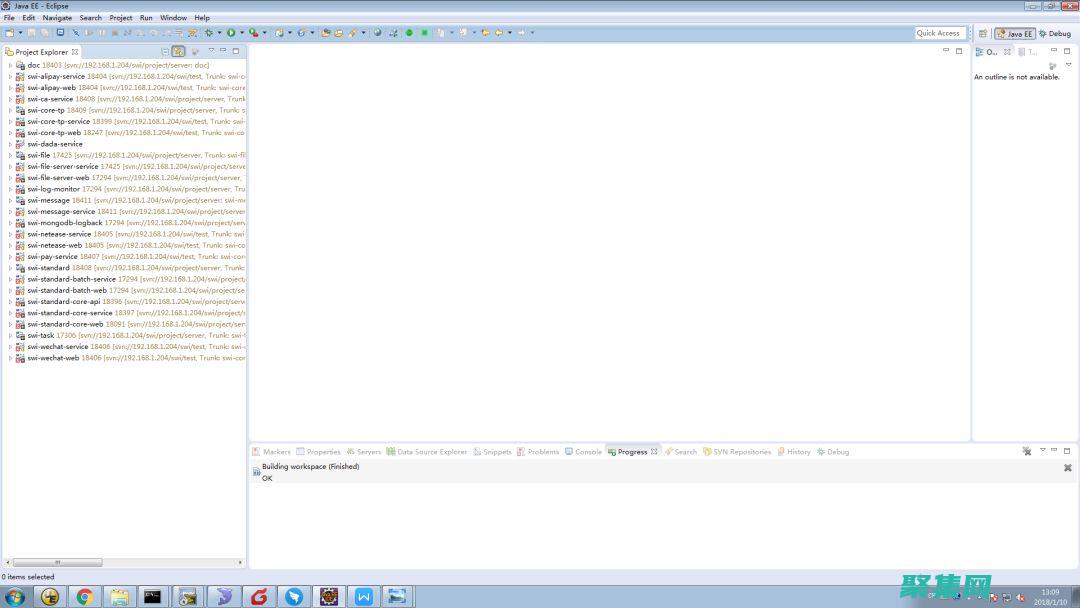
Task: Click the green Run button in toolbar
Action: (x=231, y=33)
